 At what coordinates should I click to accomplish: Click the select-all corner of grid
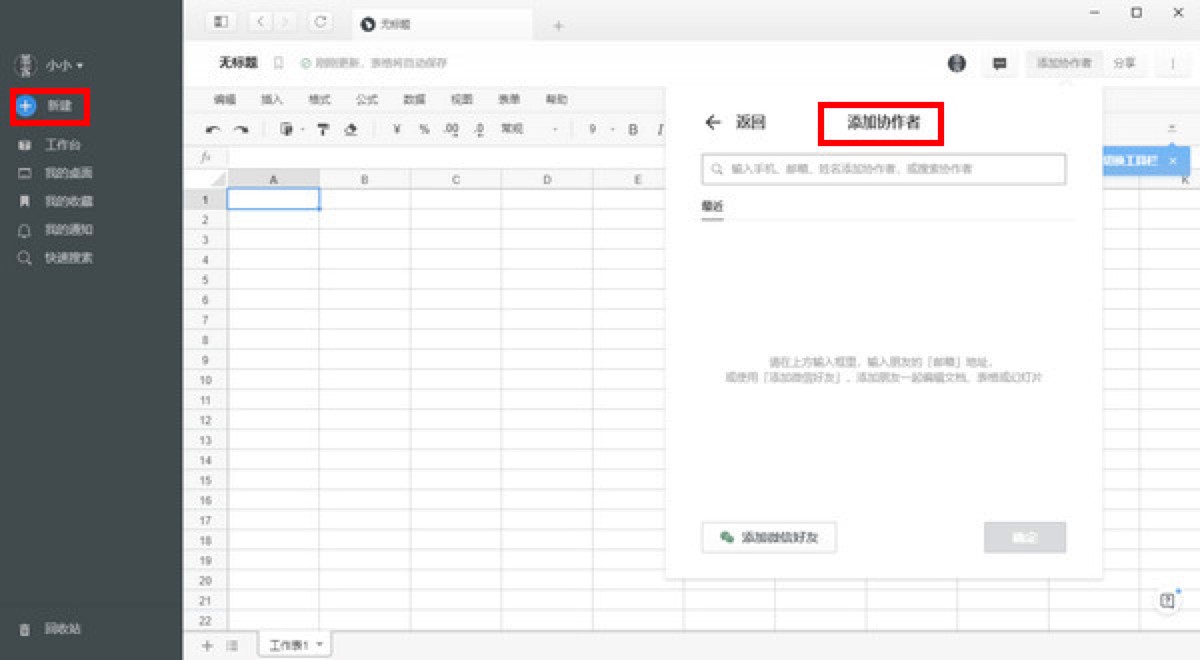205,179
